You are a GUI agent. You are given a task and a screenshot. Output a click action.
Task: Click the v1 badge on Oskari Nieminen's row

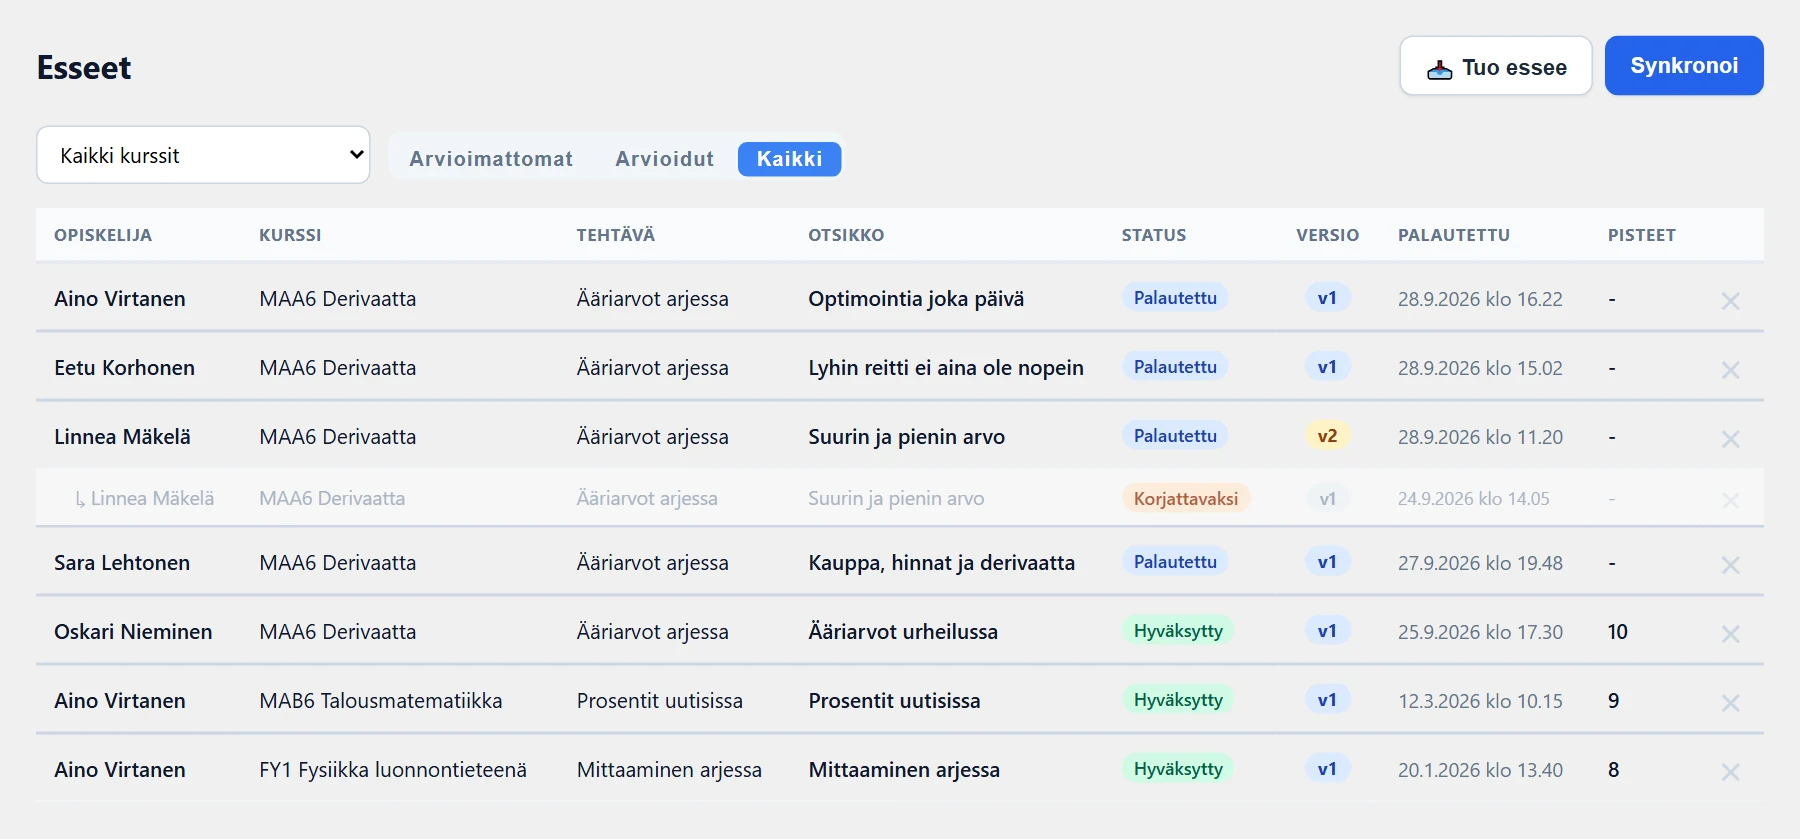(x=1327, y=631)
